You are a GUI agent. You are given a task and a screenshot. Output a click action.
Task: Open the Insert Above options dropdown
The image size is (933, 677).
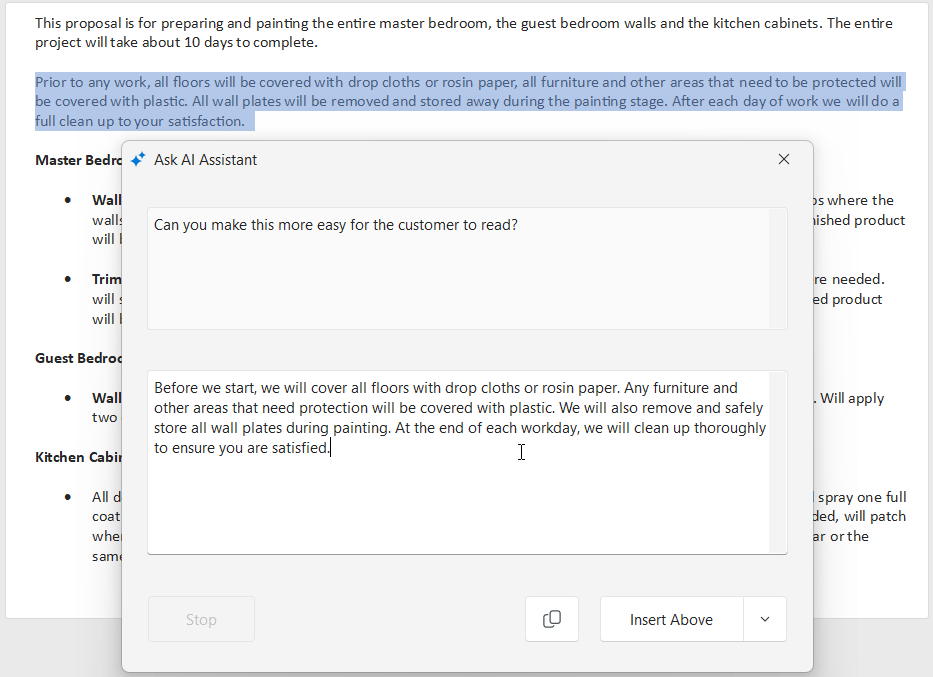pyautogui.click(x=764, y=618)
